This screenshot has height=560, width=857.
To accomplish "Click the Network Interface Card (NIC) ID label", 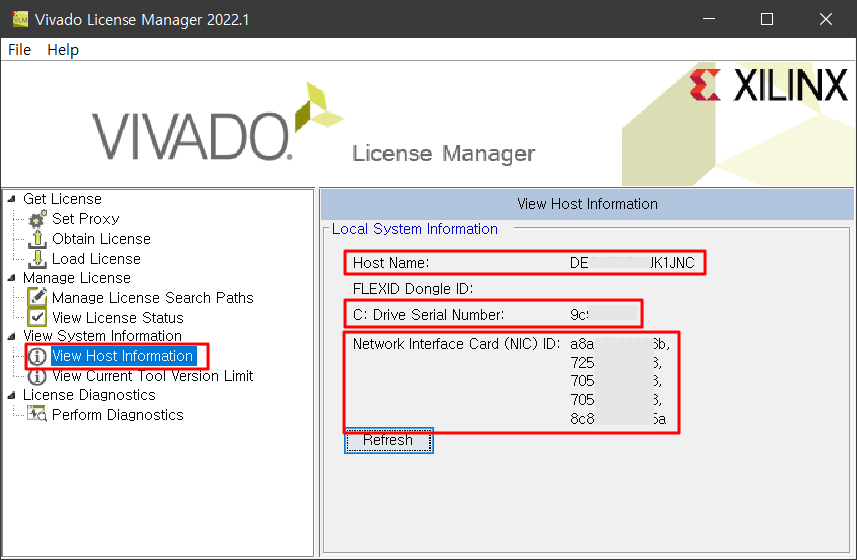I will click(x=456, y=344).
